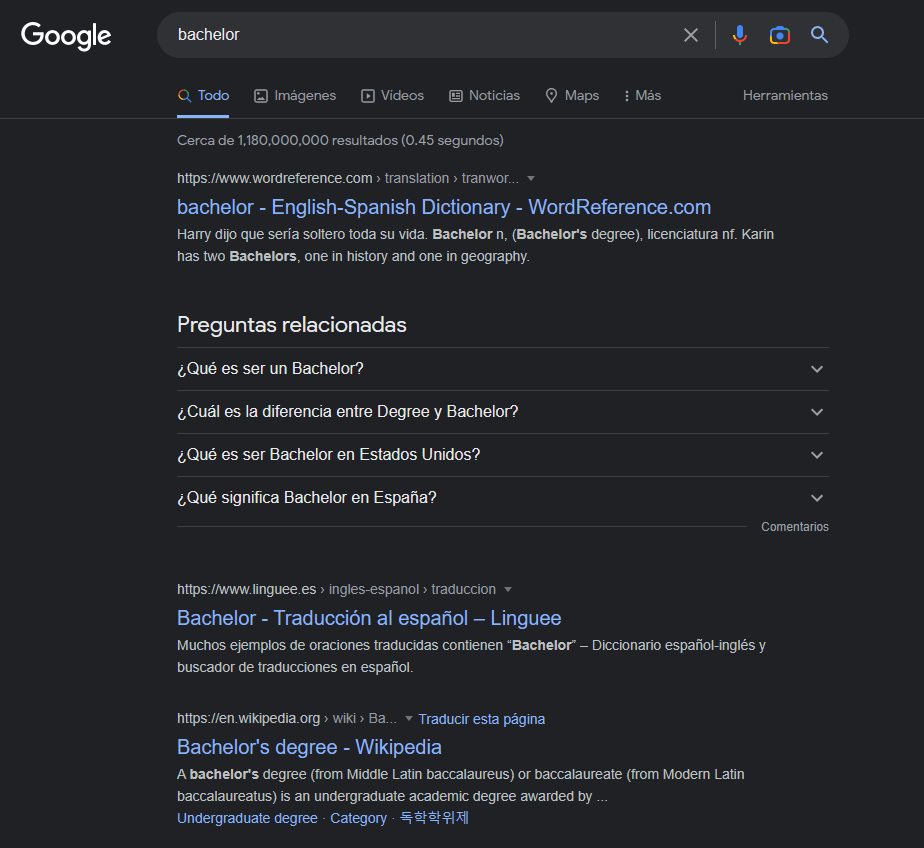Clear the search box with X icon
This screenshot has height=848, width=924.
tap(691, 35)
